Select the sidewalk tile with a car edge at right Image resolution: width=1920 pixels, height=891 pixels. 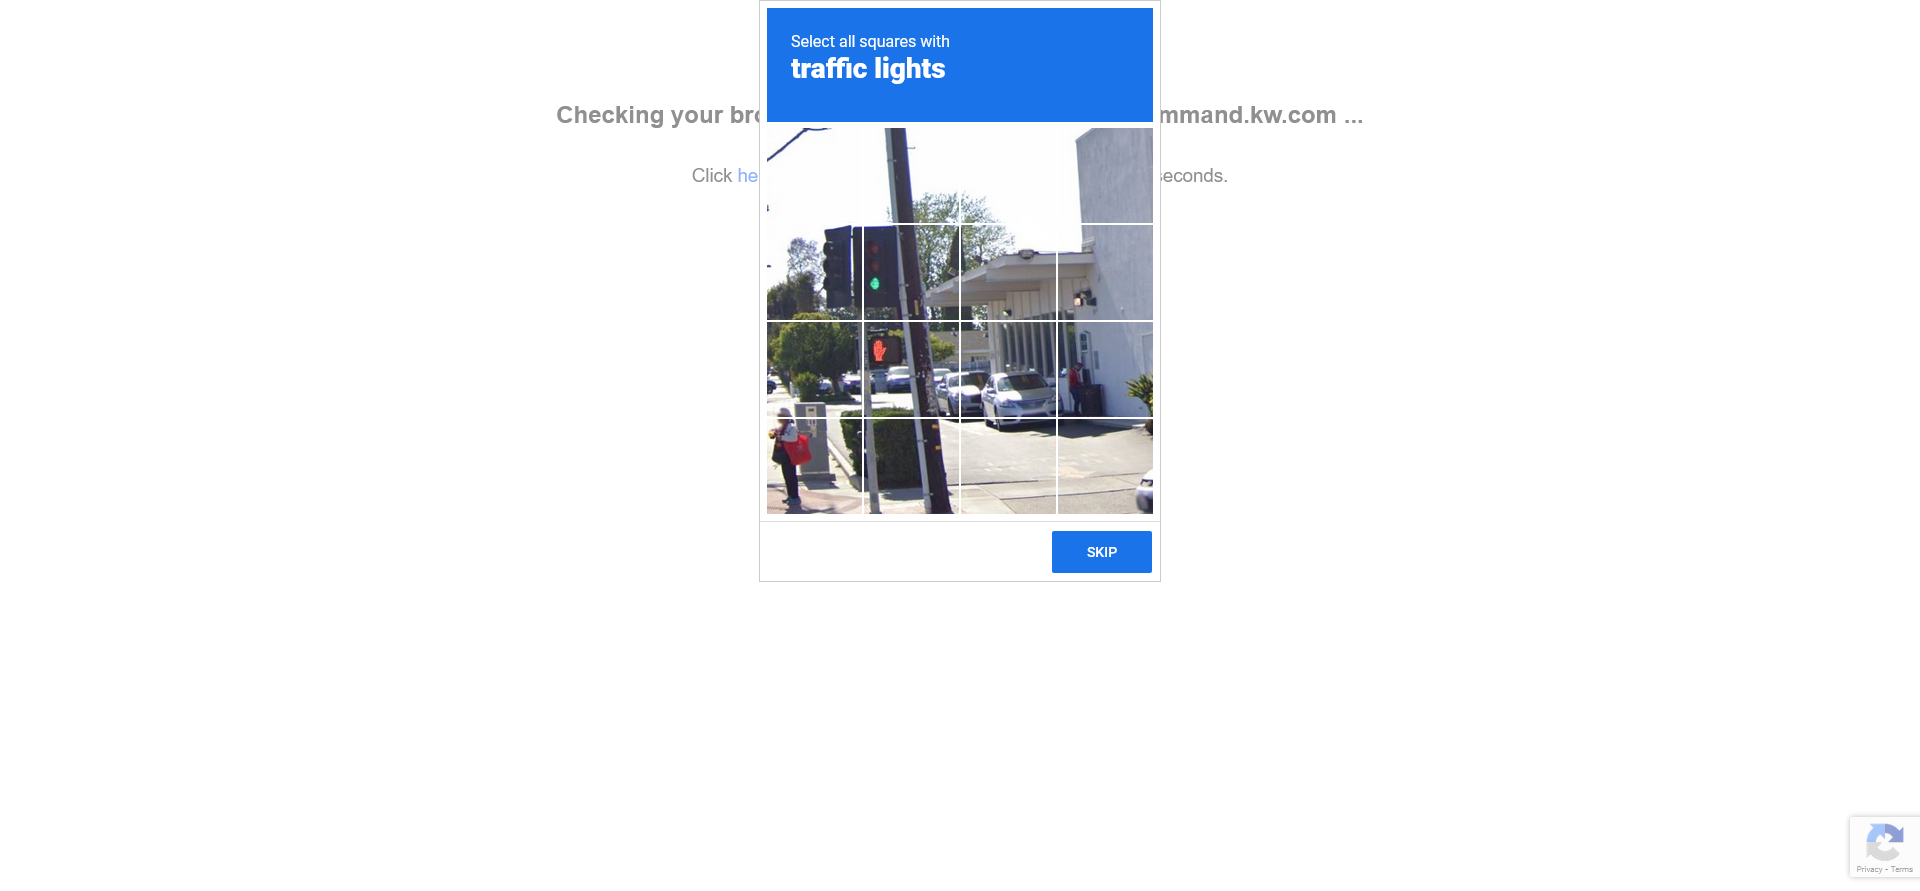tap(1105, 466)
